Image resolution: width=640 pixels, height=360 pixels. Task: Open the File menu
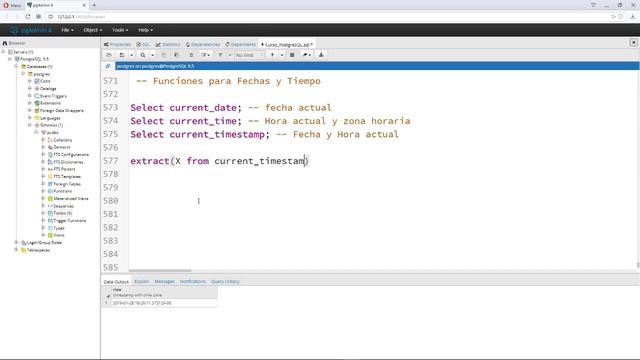click(67, 30)
